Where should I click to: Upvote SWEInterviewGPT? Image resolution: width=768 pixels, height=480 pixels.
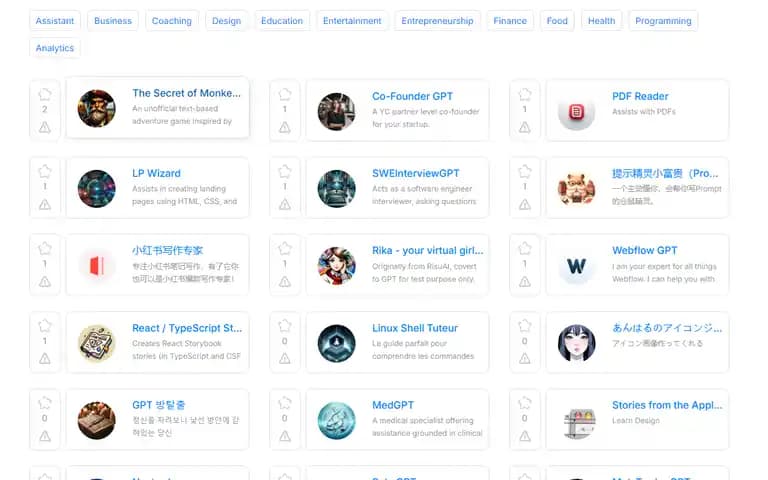(x=285, y=171)
